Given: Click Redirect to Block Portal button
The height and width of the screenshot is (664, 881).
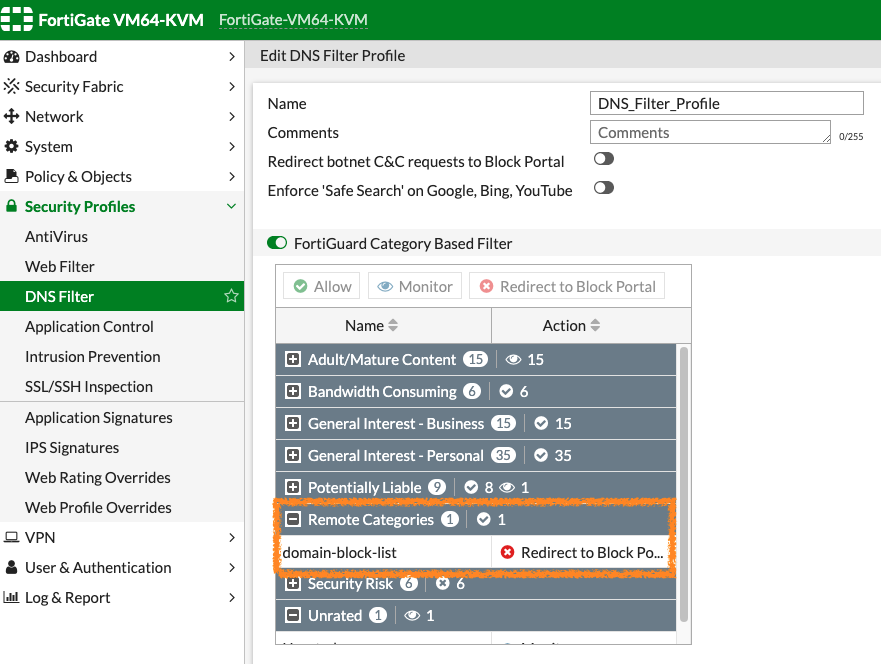Looking at the screenshot, I should click(x=567, y=286).
